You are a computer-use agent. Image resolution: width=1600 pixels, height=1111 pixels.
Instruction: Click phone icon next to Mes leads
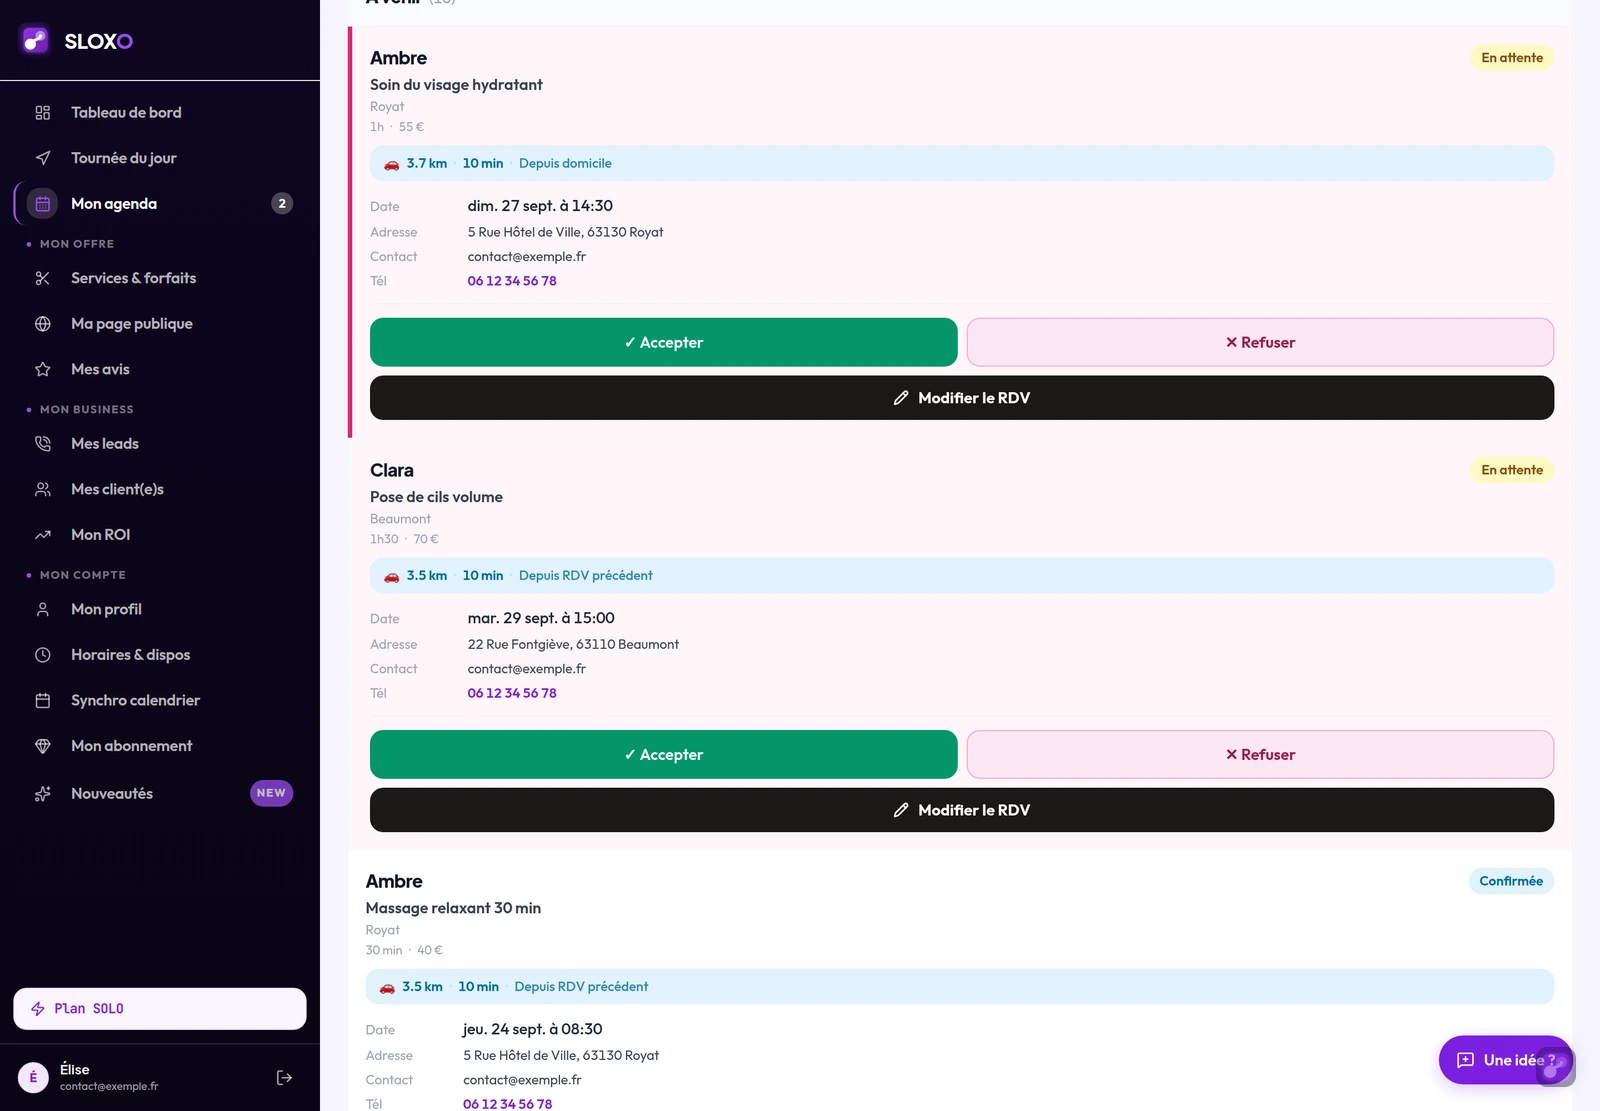coord(43,444)
